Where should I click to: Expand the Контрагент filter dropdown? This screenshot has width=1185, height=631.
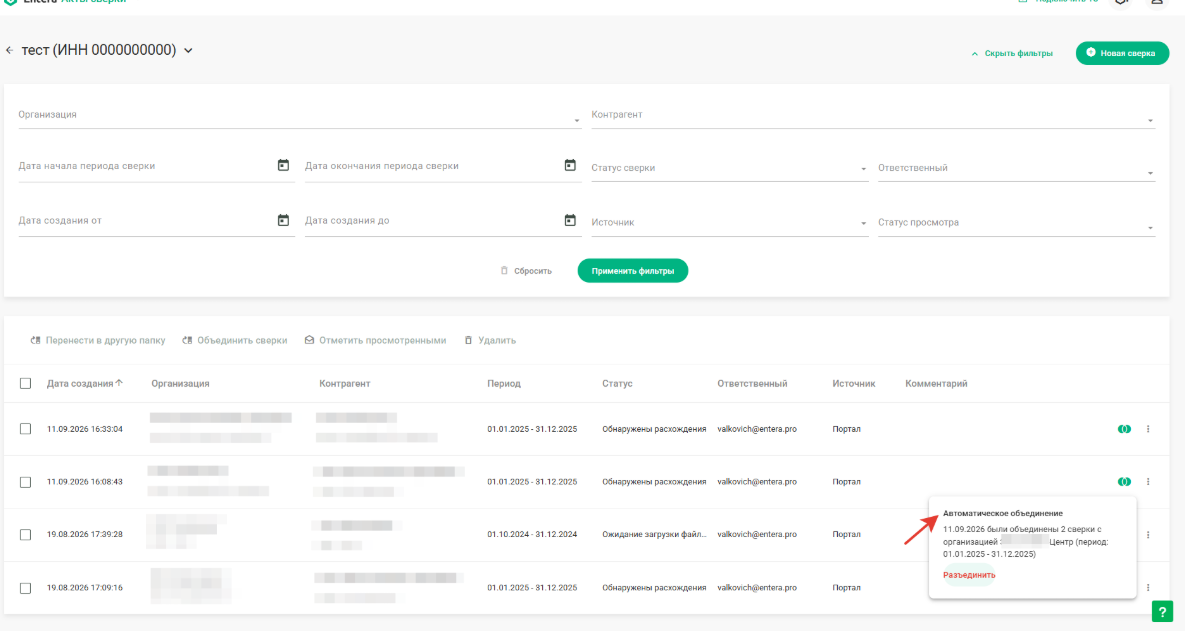(873, 116)
